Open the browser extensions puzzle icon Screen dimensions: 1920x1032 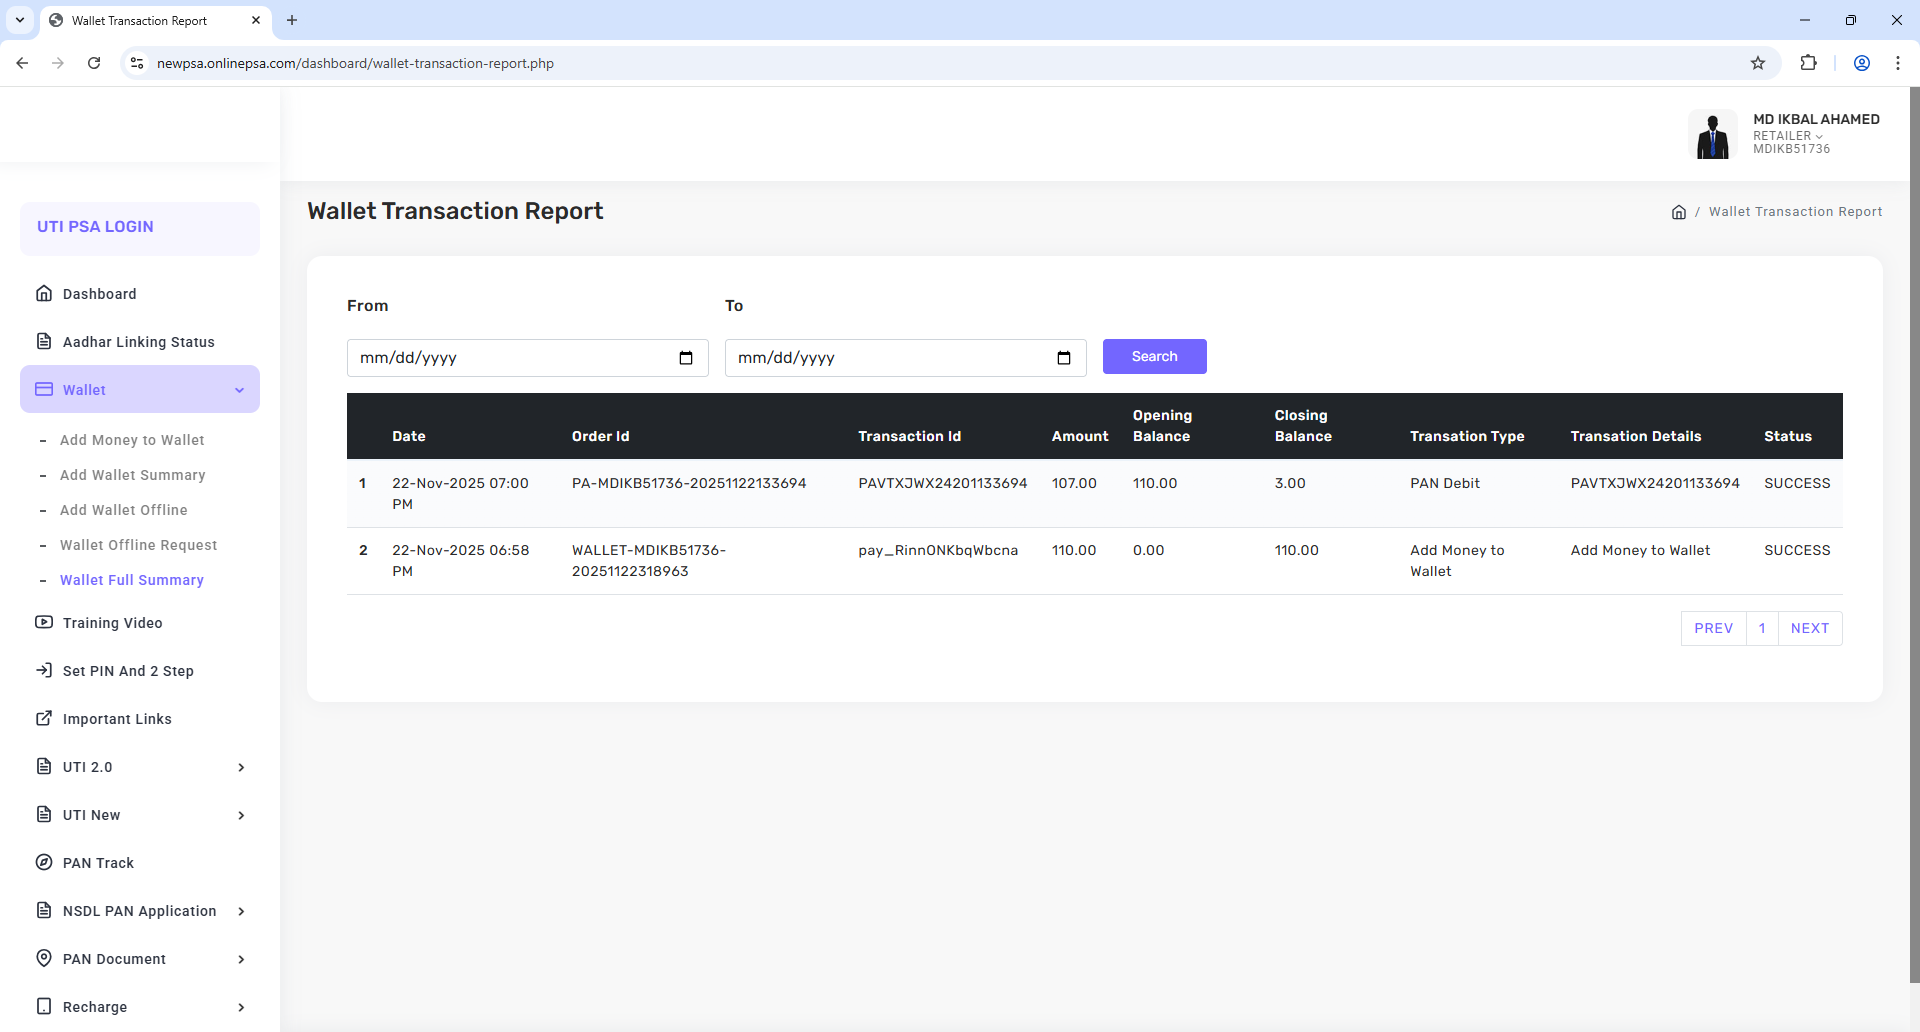(x=1808, y=63)
